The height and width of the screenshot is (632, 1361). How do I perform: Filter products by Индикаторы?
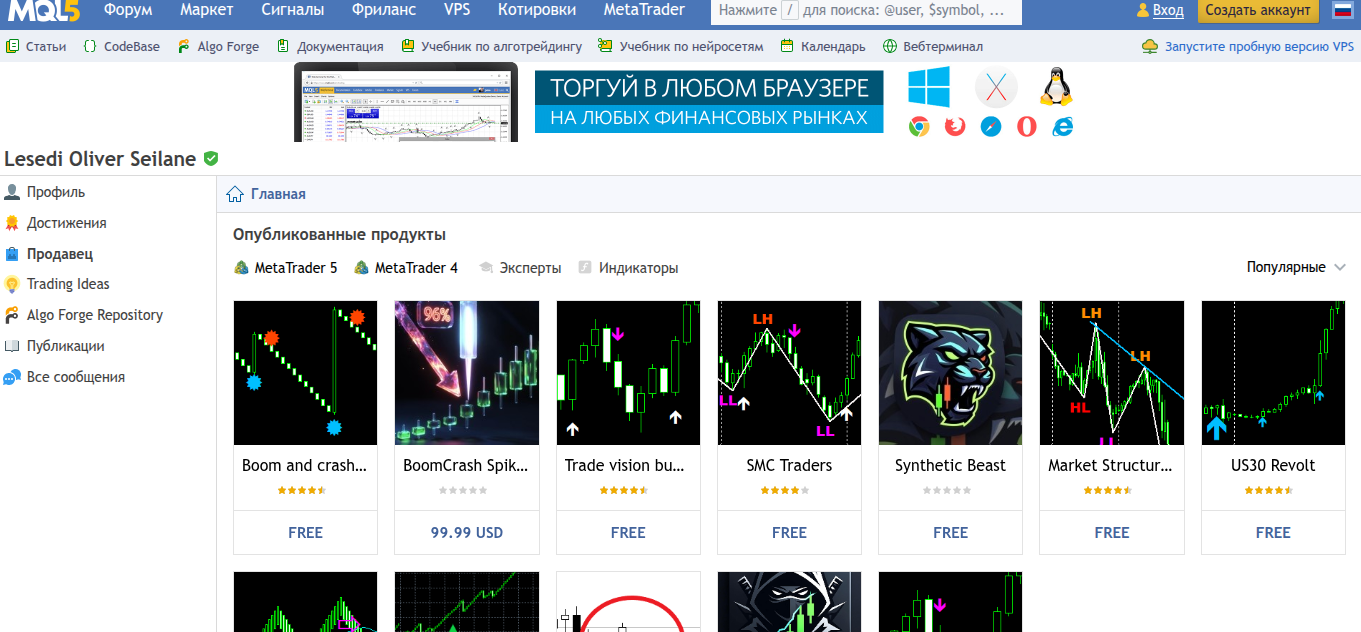click(x=628, y=268)
